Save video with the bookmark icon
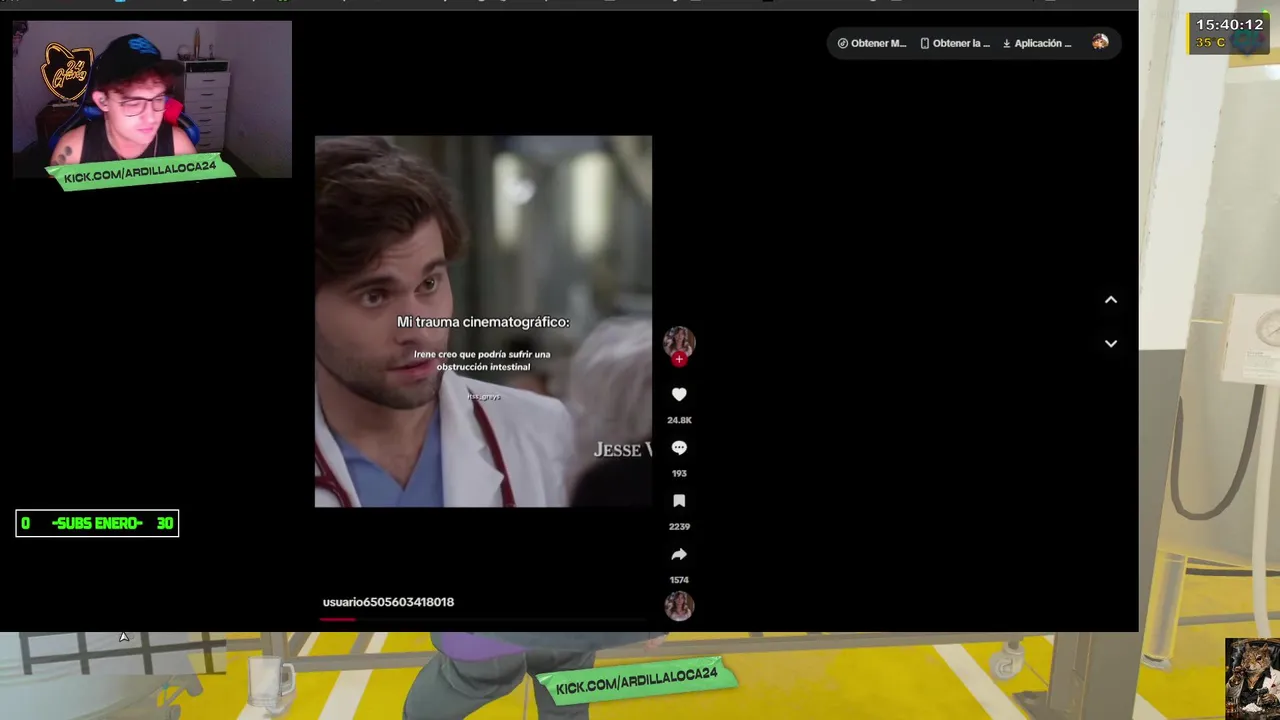Image resolution: width=1280 pixels, height=720 pixels. [679, 501]
